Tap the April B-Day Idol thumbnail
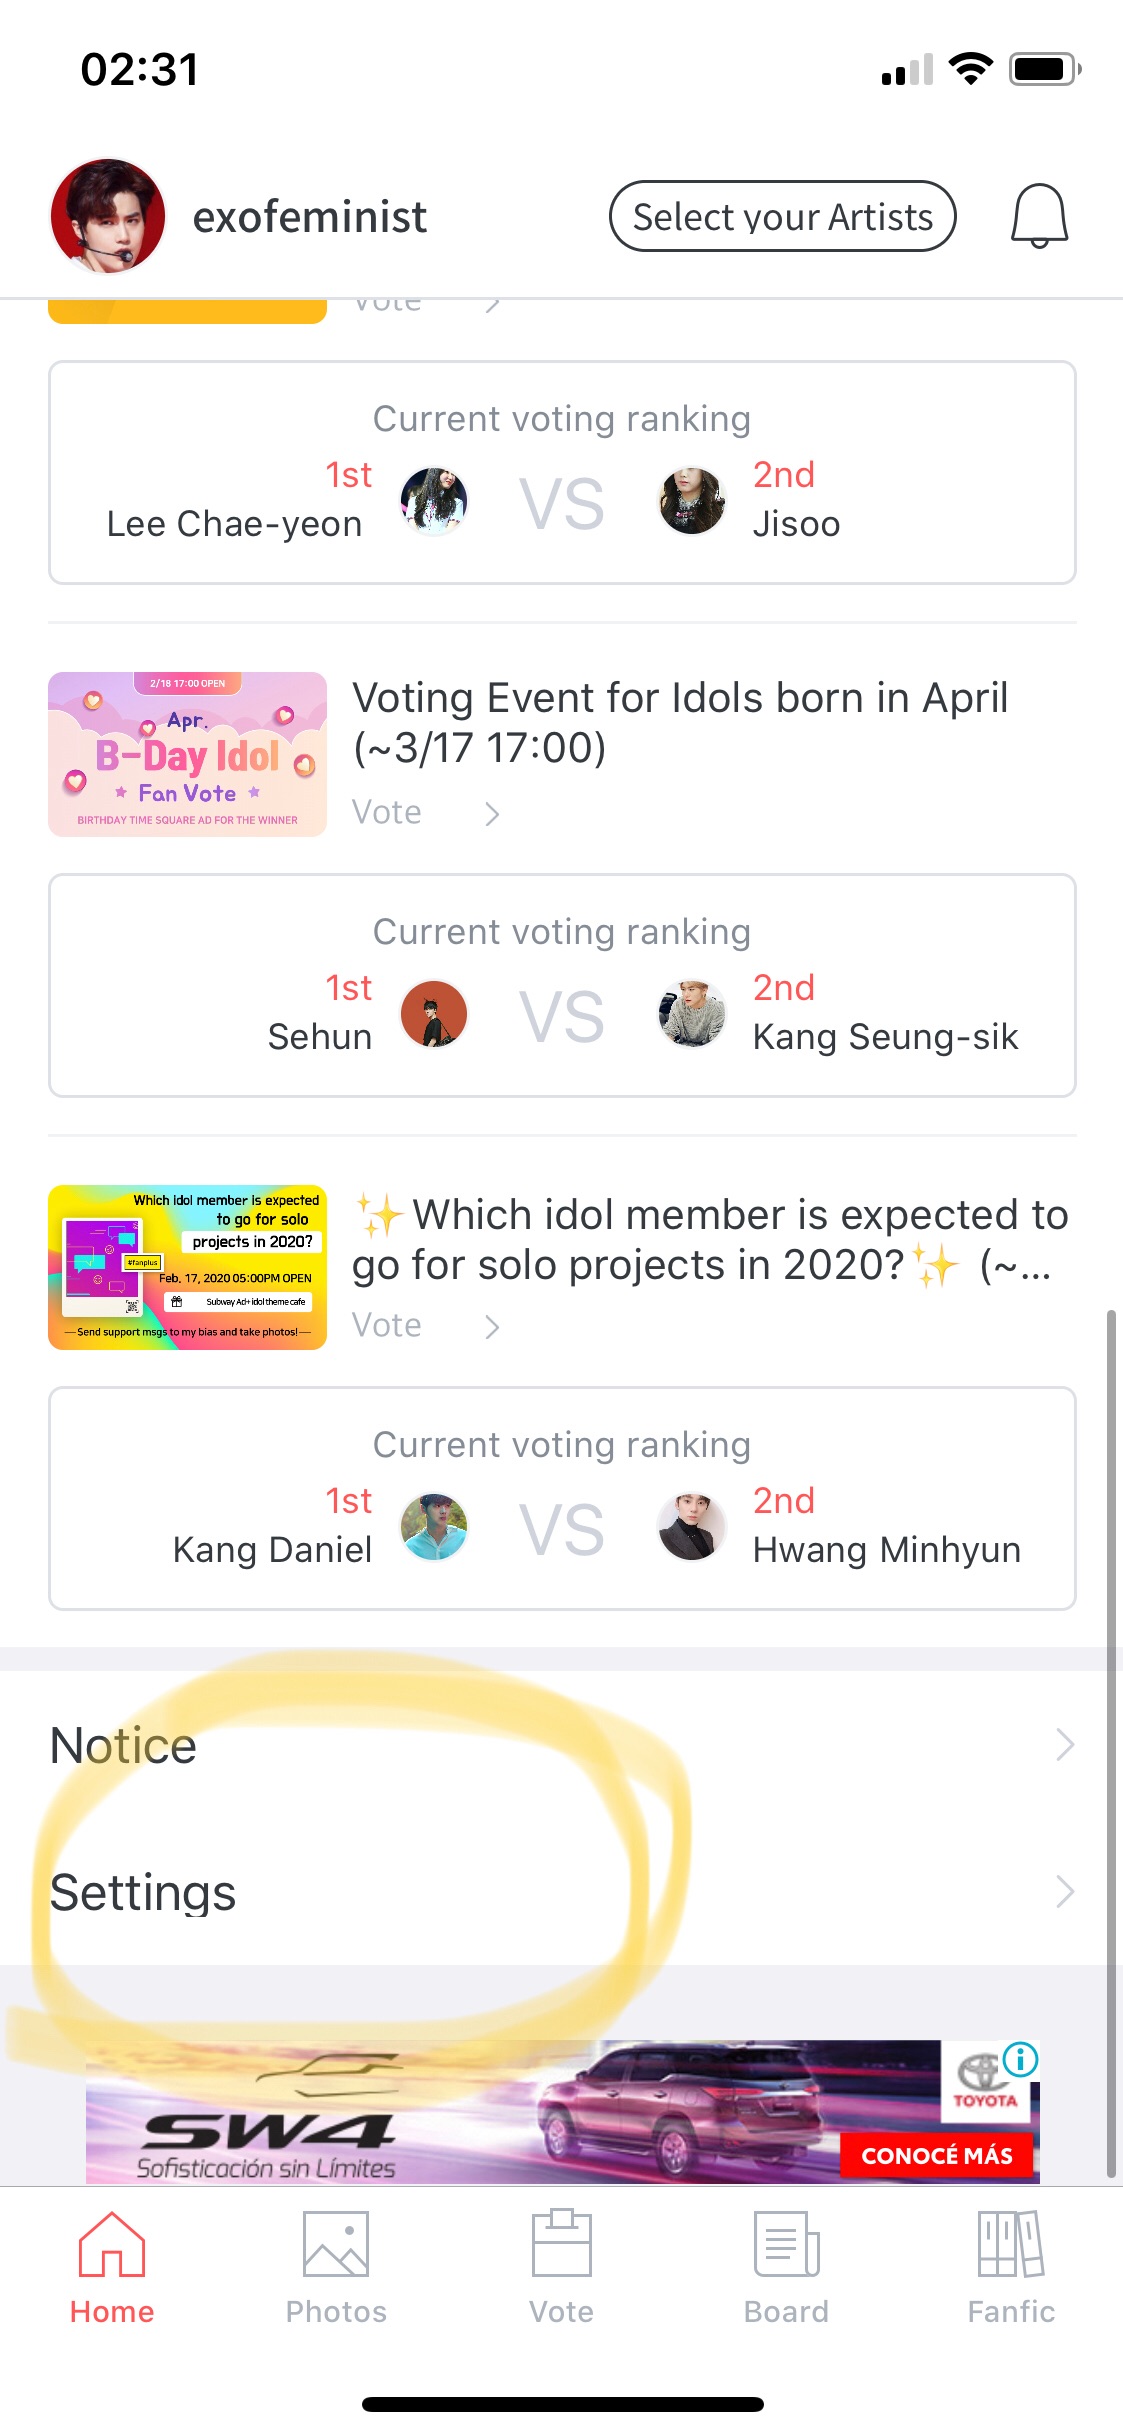This screenshot has height=2436, width=1123. [x=188, y=754]
